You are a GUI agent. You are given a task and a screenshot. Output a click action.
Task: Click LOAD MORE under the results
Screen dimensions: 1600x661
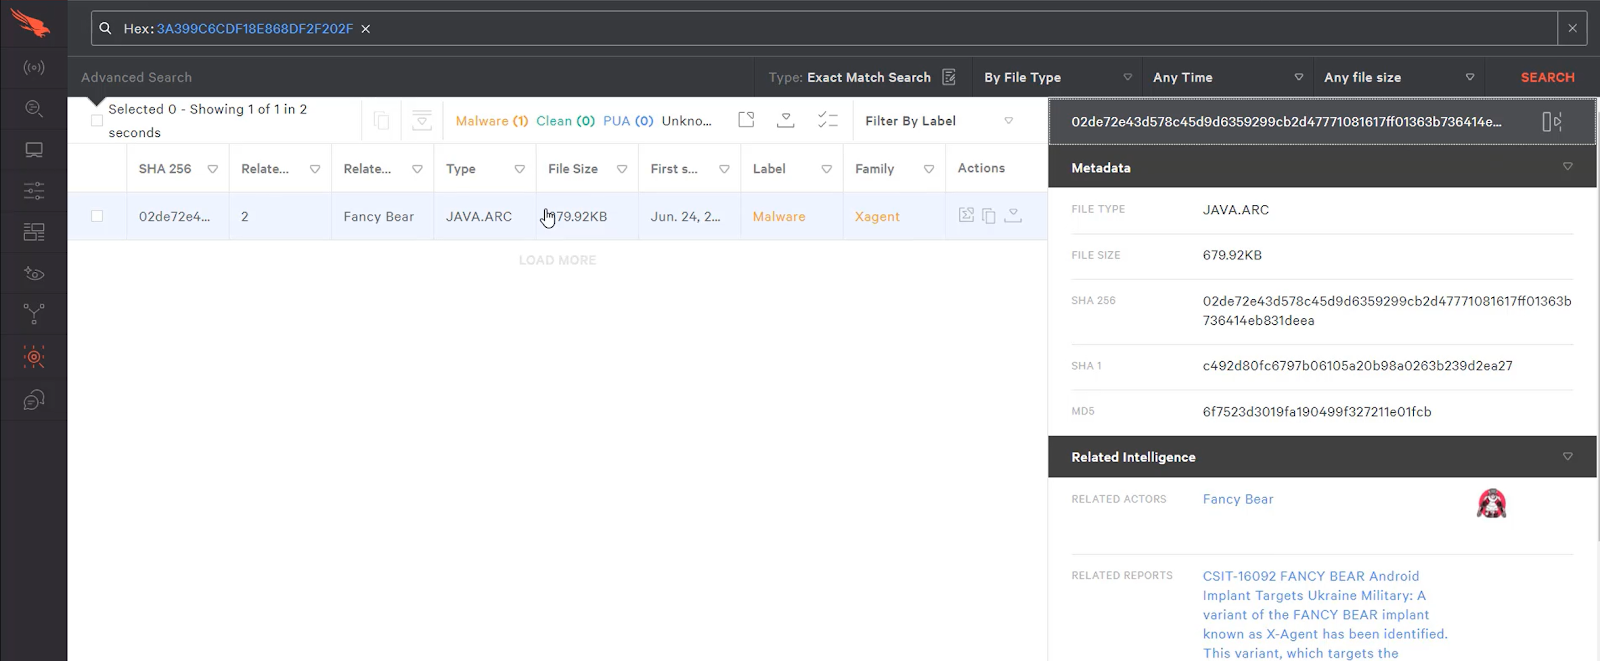pyautogui.click(x=557, y=260)
